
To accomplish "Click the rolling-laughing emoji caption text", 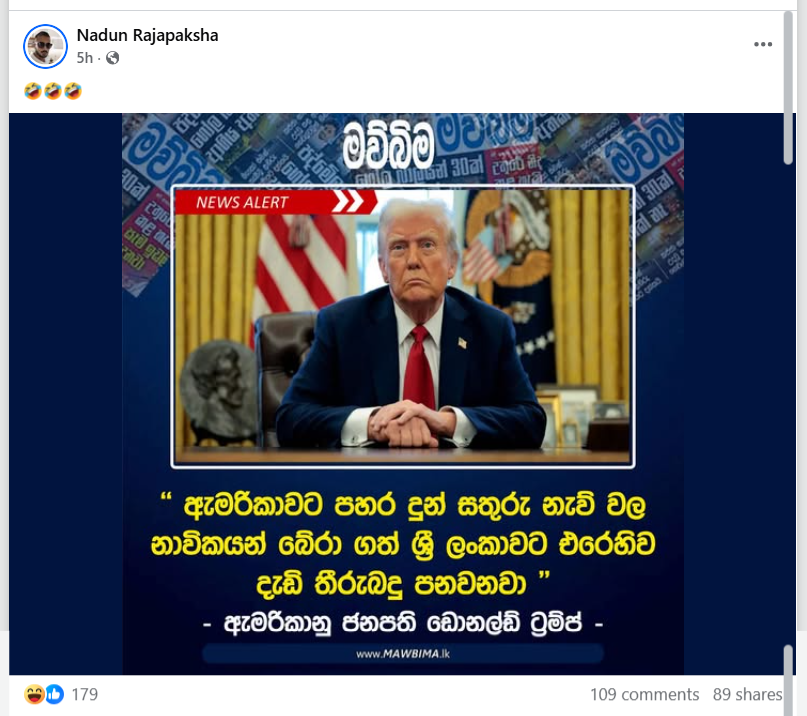I will (53, 91).
